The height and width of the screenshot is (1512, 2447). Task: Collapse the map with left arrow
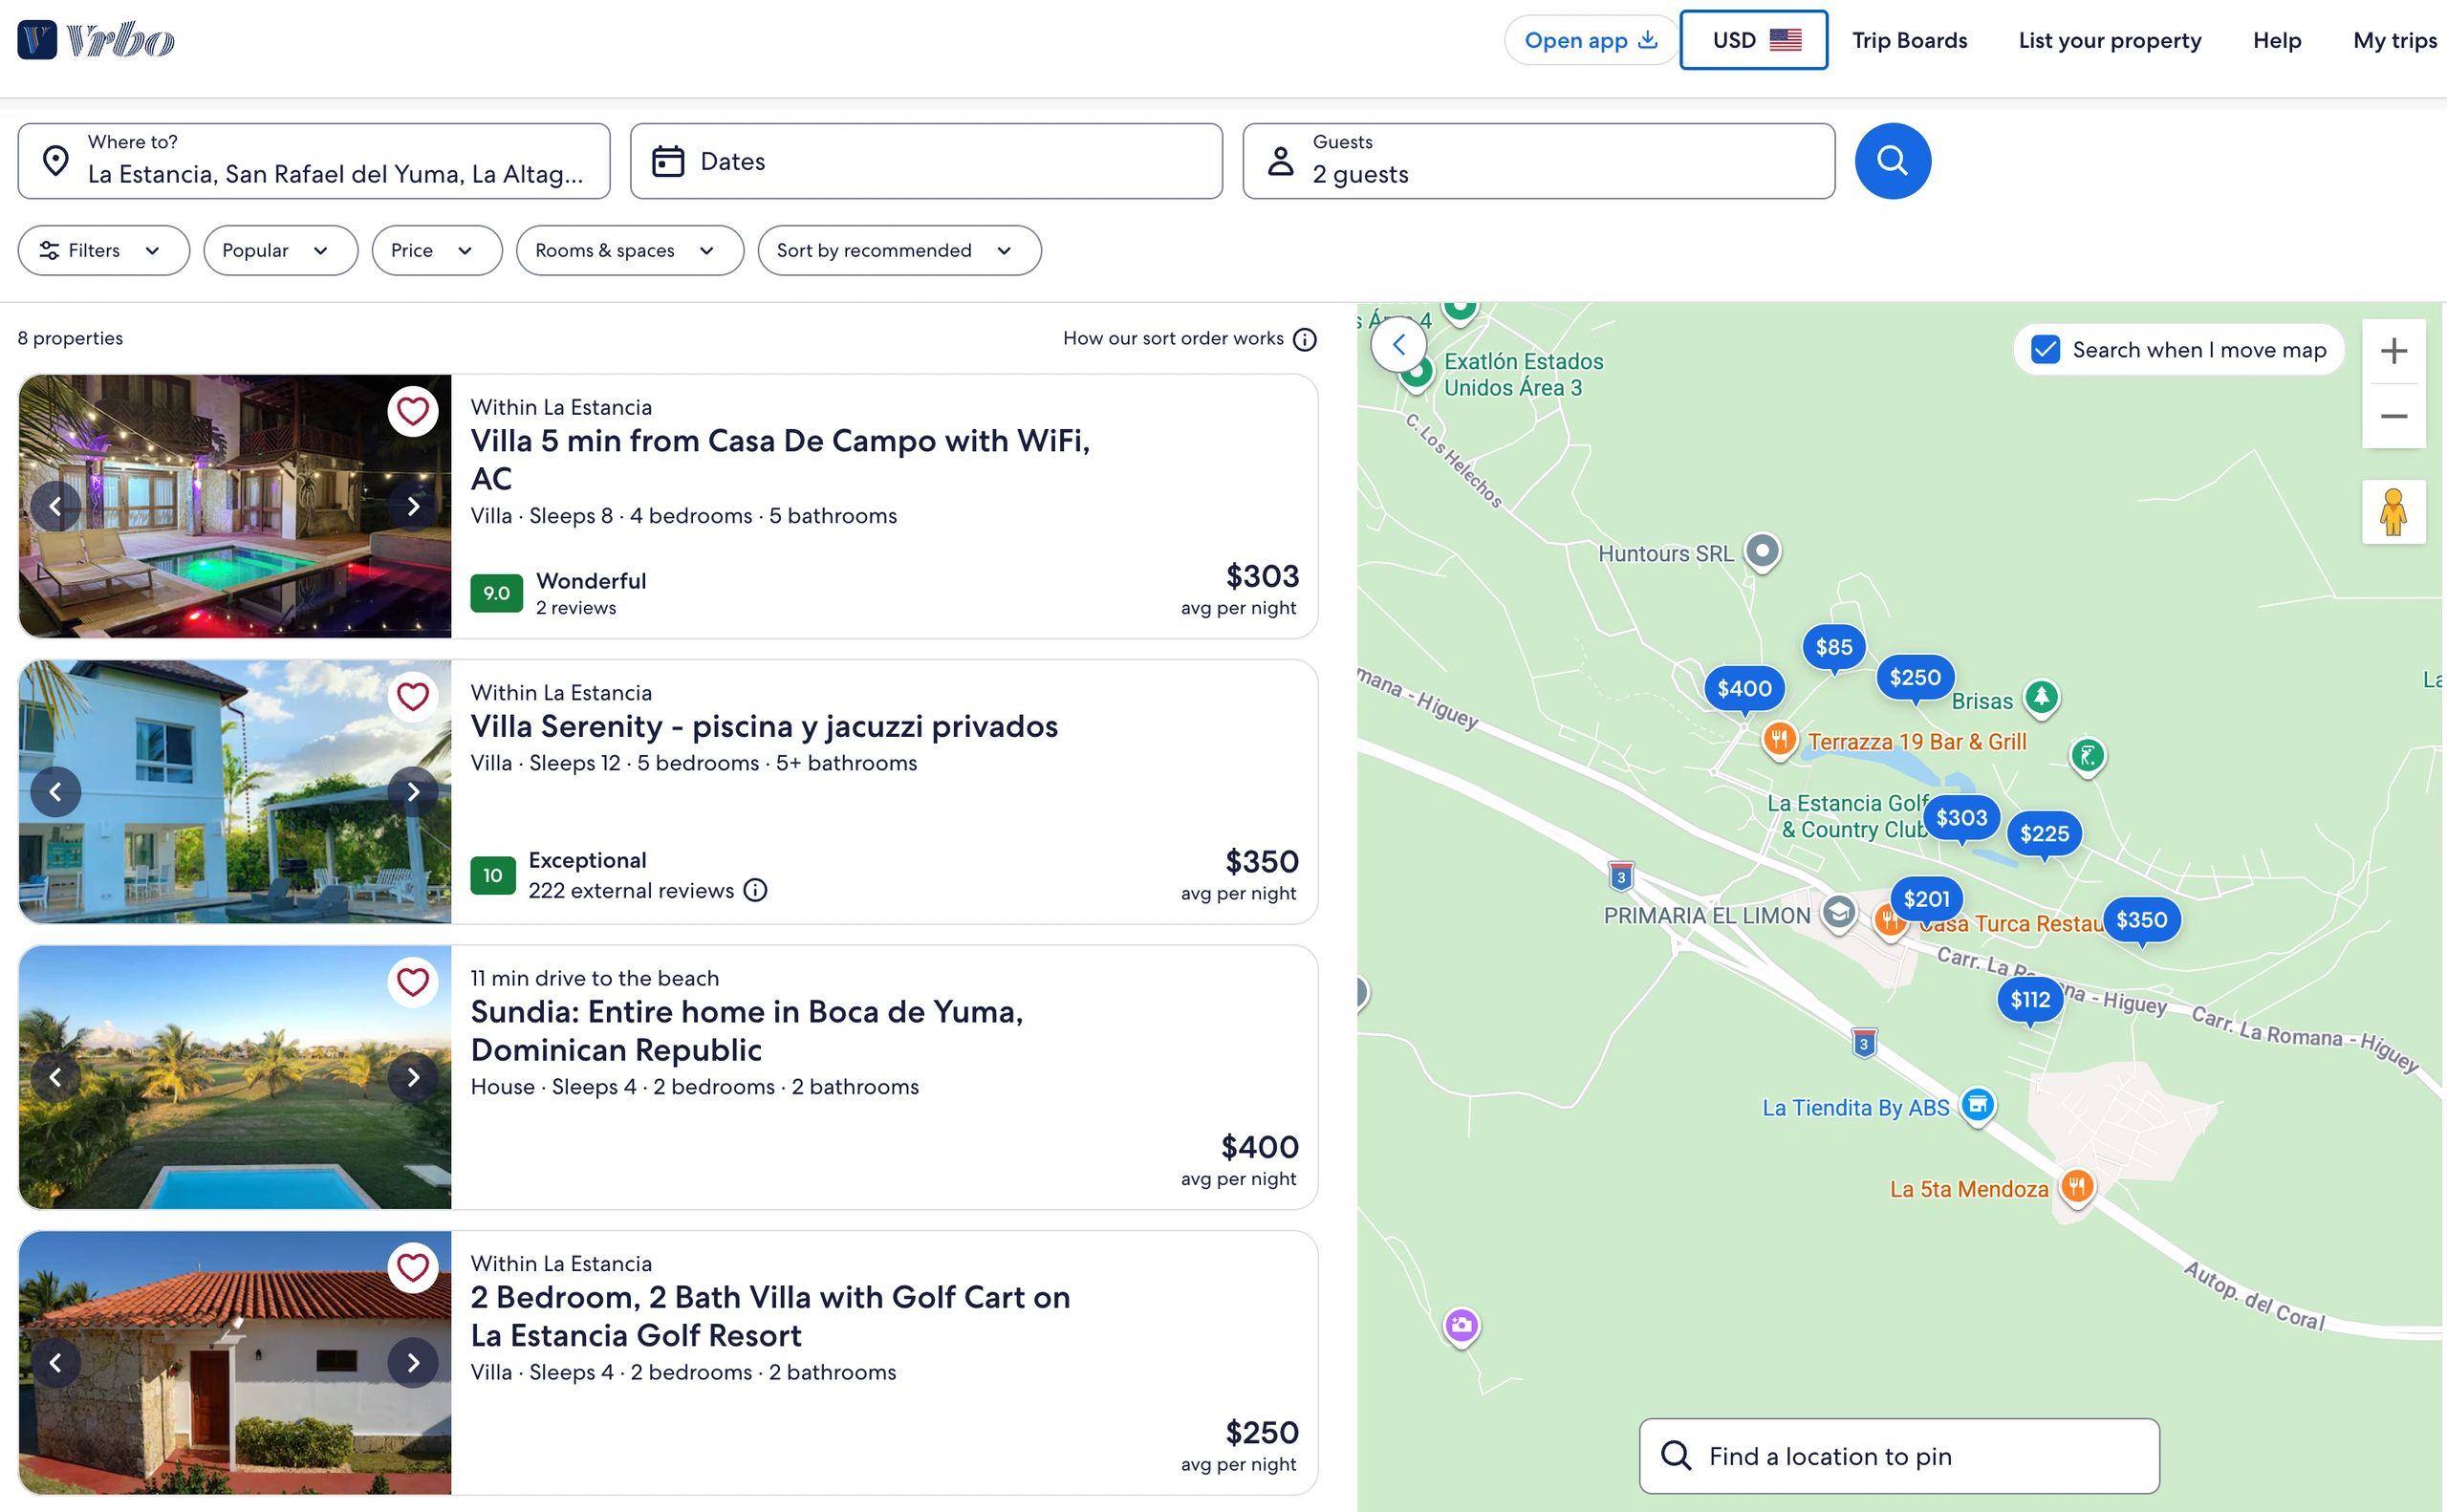point(1398,346)
